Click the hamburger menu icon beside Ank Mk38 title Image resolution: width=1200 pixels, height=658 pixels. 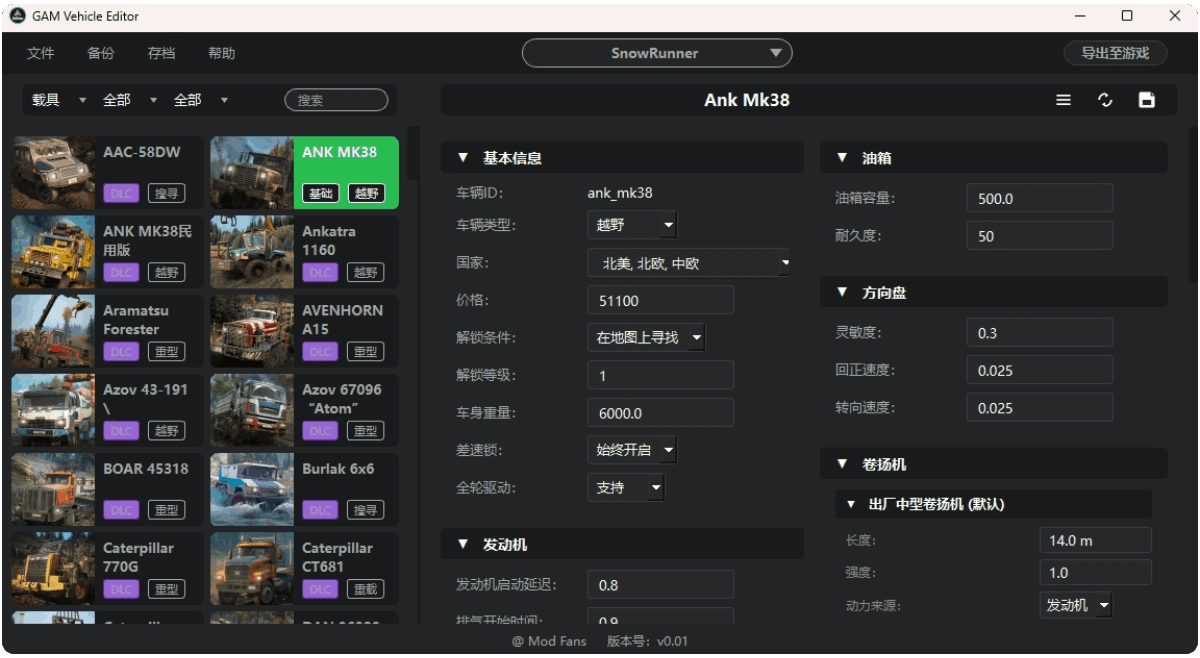pos(1063,100)
